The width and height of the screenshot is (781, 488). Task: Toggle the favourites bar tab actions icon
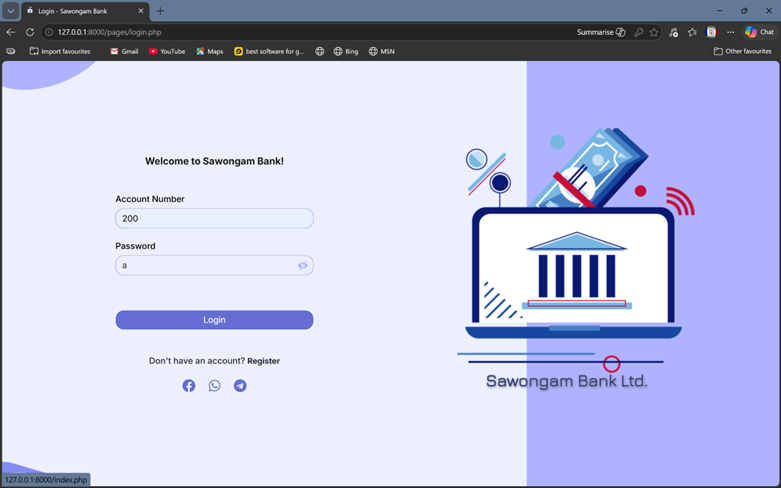click(10, 51)
